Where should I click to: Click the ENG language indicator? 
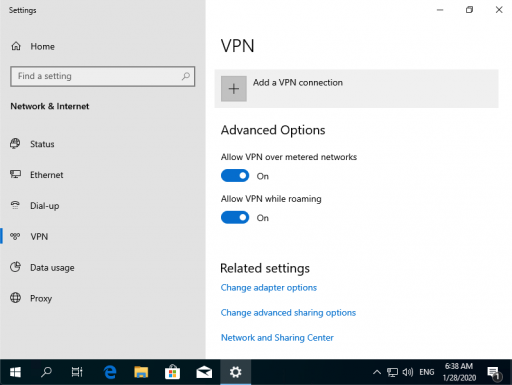(427, 372)
